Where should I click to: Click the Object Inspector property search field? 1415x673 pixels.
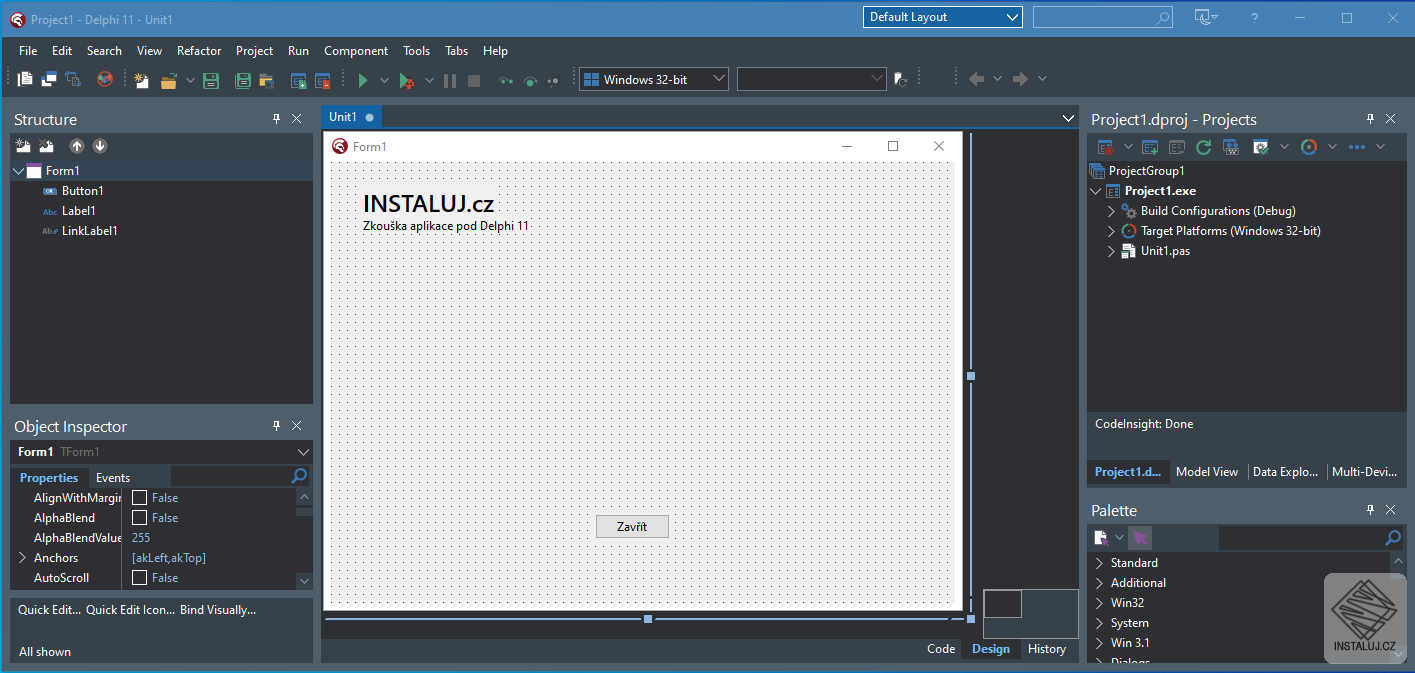[x=240, y=476]
